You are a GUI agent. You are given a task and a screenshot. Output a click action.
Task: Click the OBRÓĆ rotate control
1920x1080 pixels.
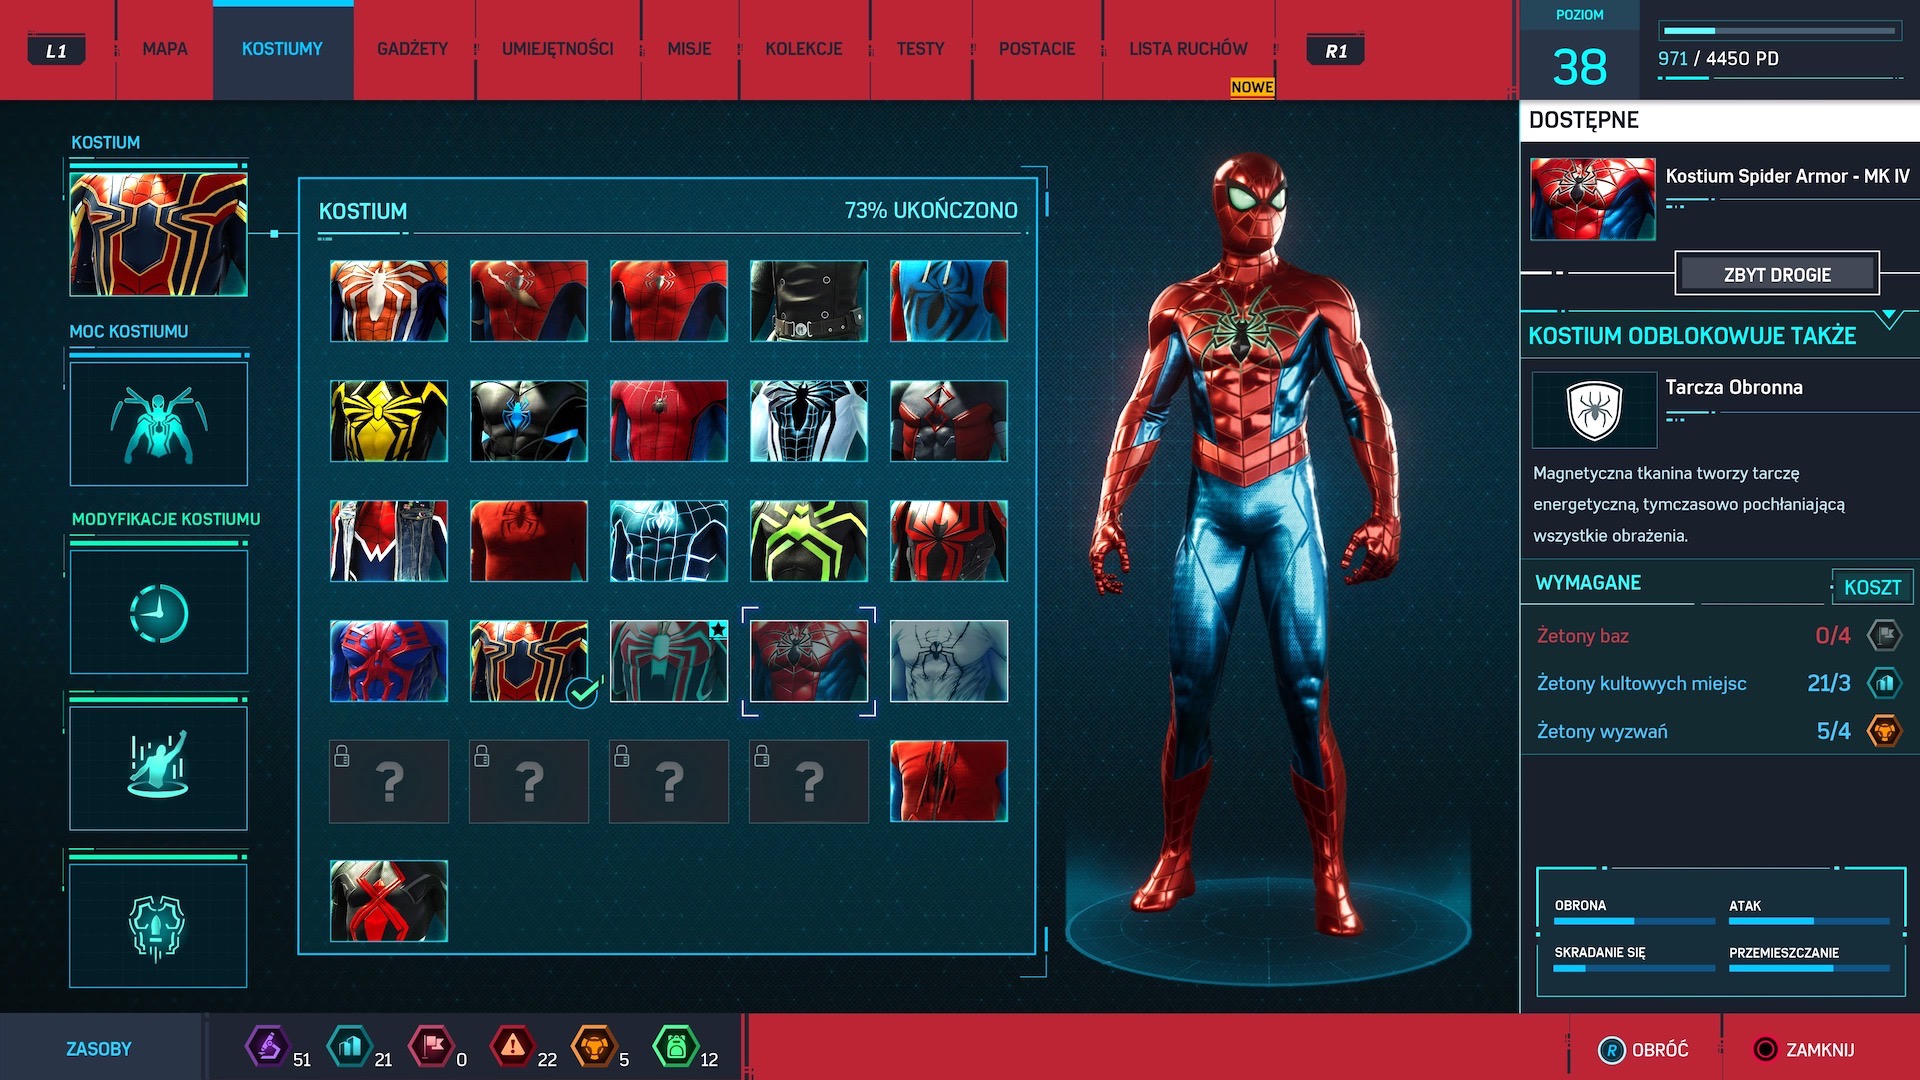1643,1050
